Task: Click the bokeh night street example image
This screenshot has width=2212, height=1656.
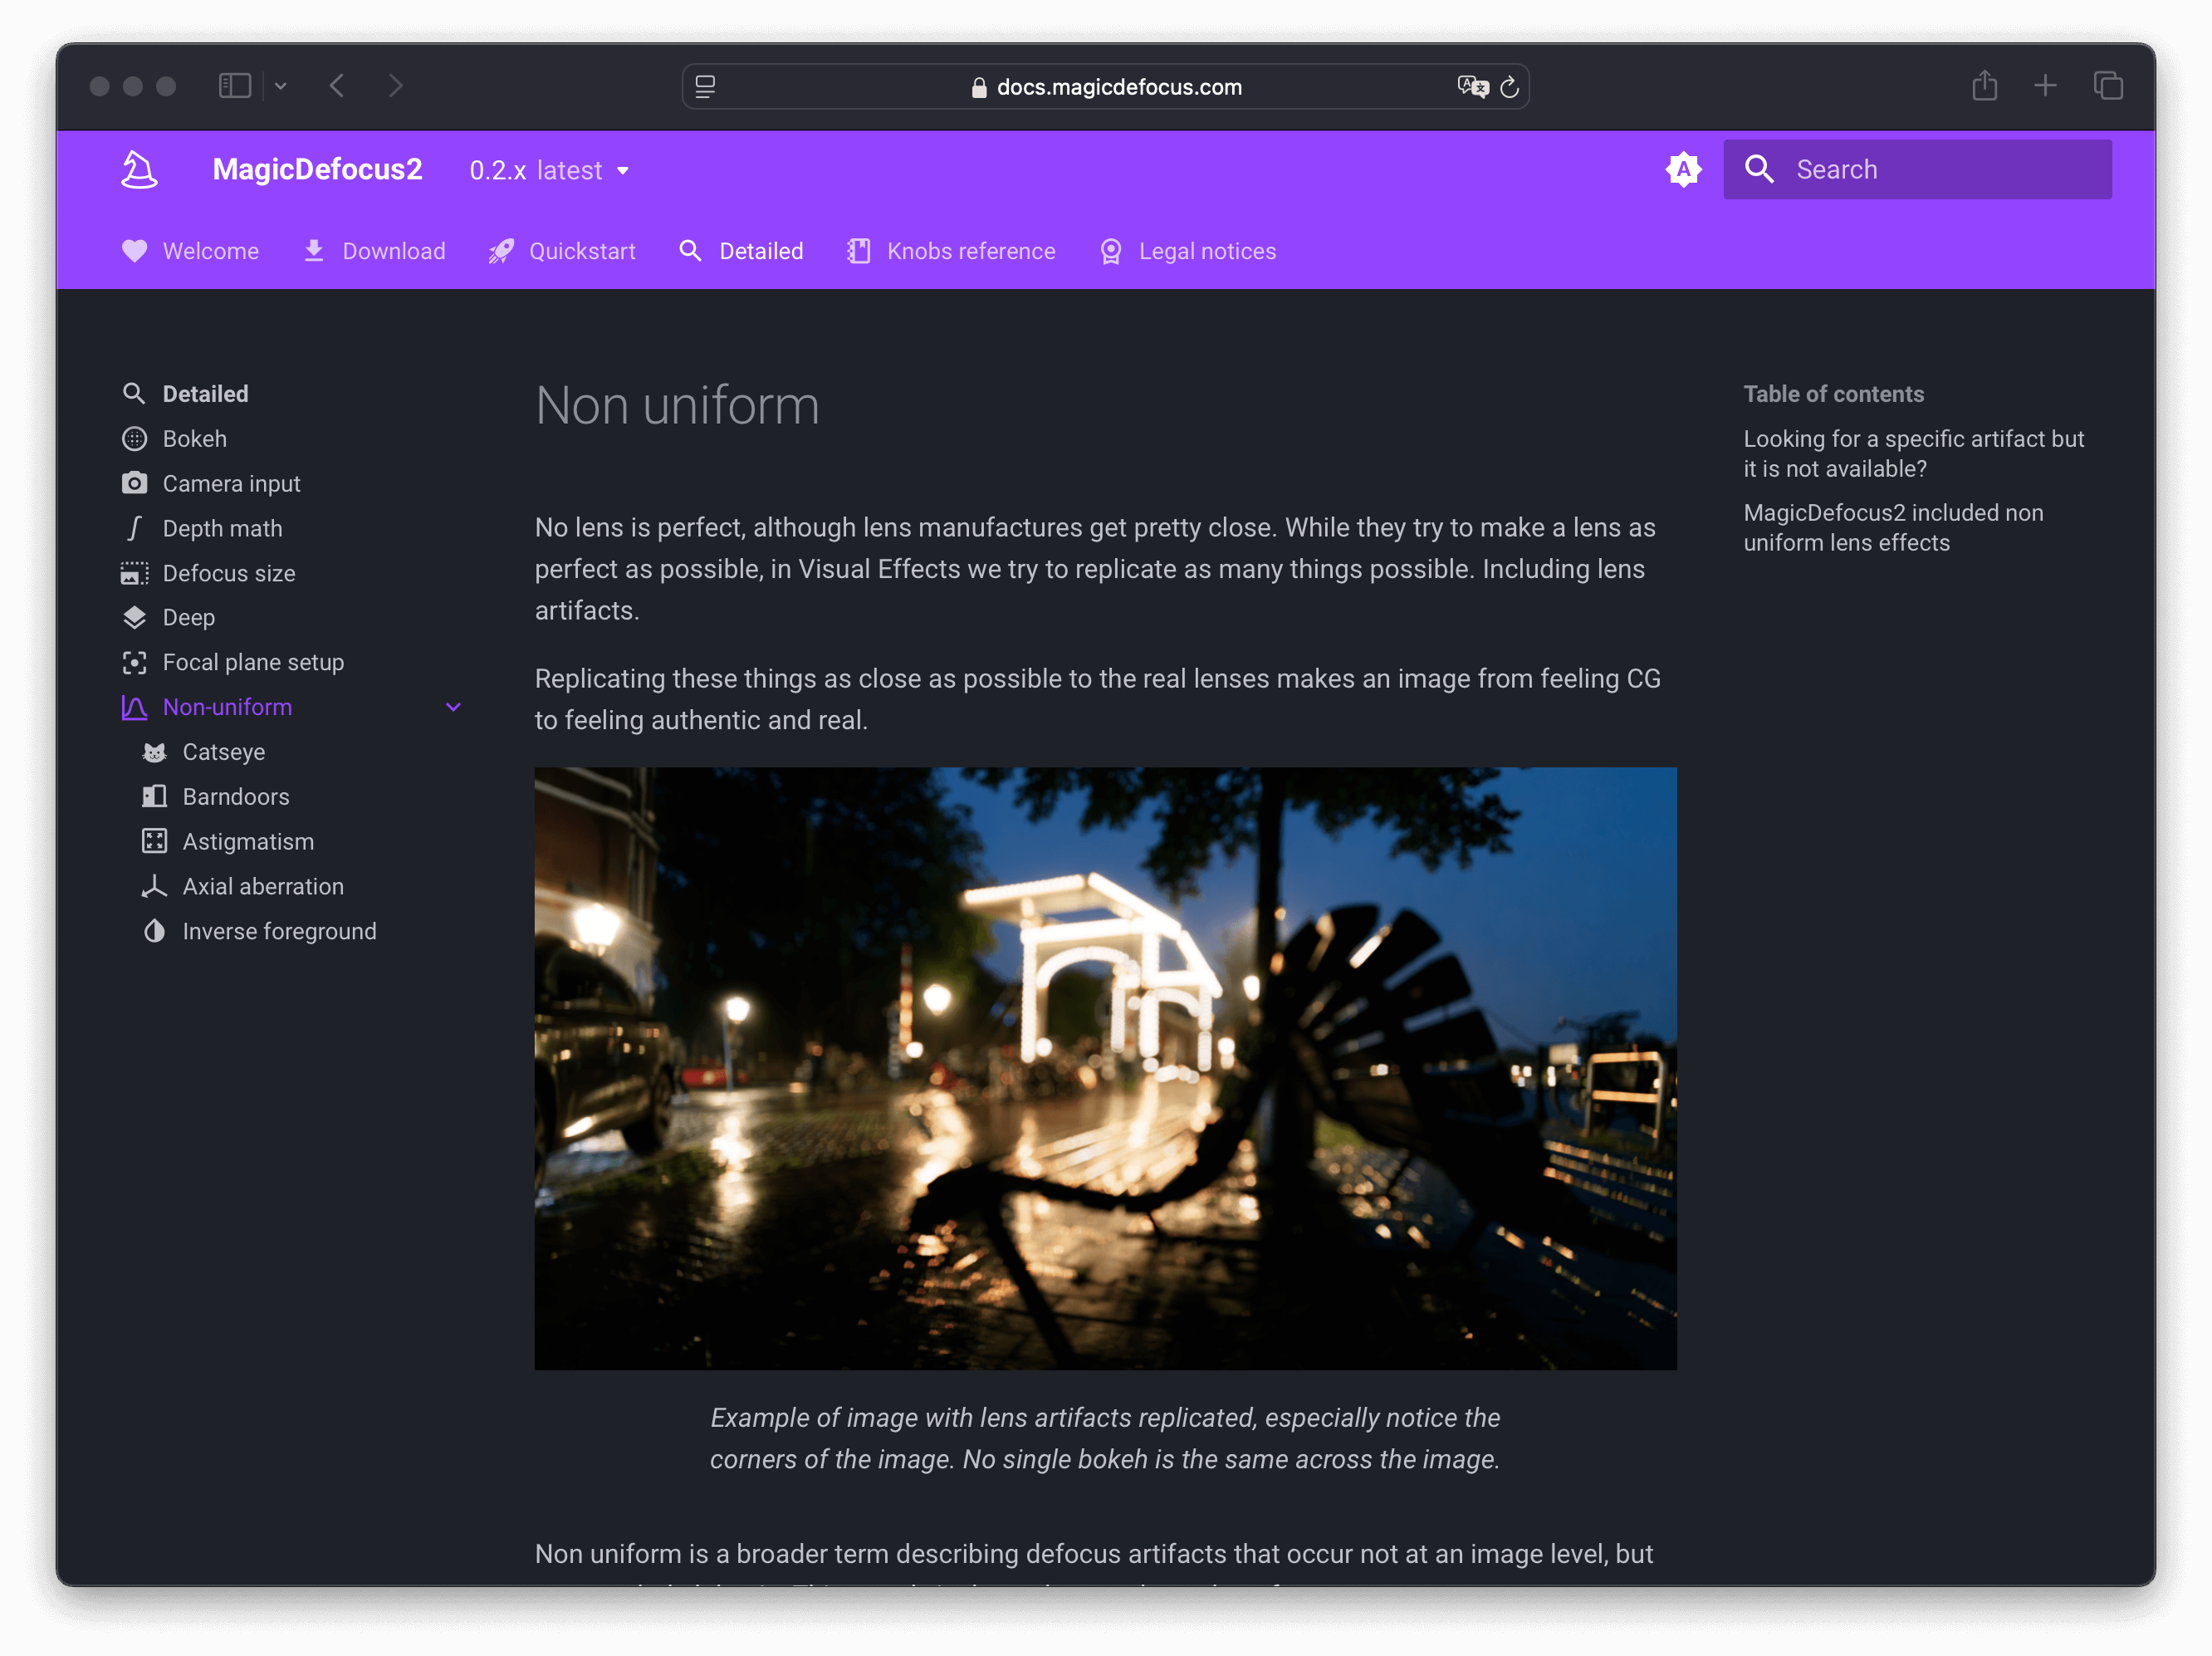Action: pyautogui.click(x=1105, y=1068)
